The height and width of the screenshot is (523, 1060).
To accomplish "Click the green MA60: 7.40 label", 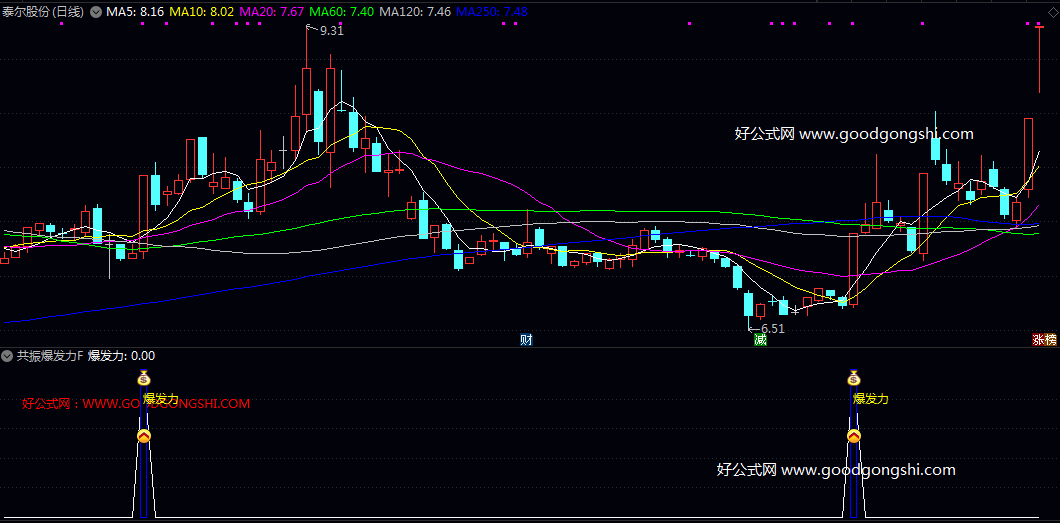I will coord(342,12).
